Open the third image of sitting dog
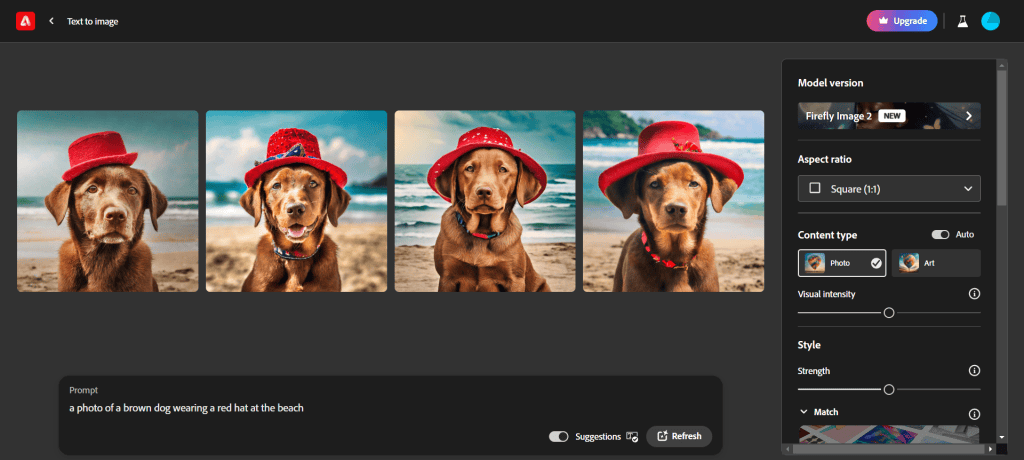 pos(485,201)
